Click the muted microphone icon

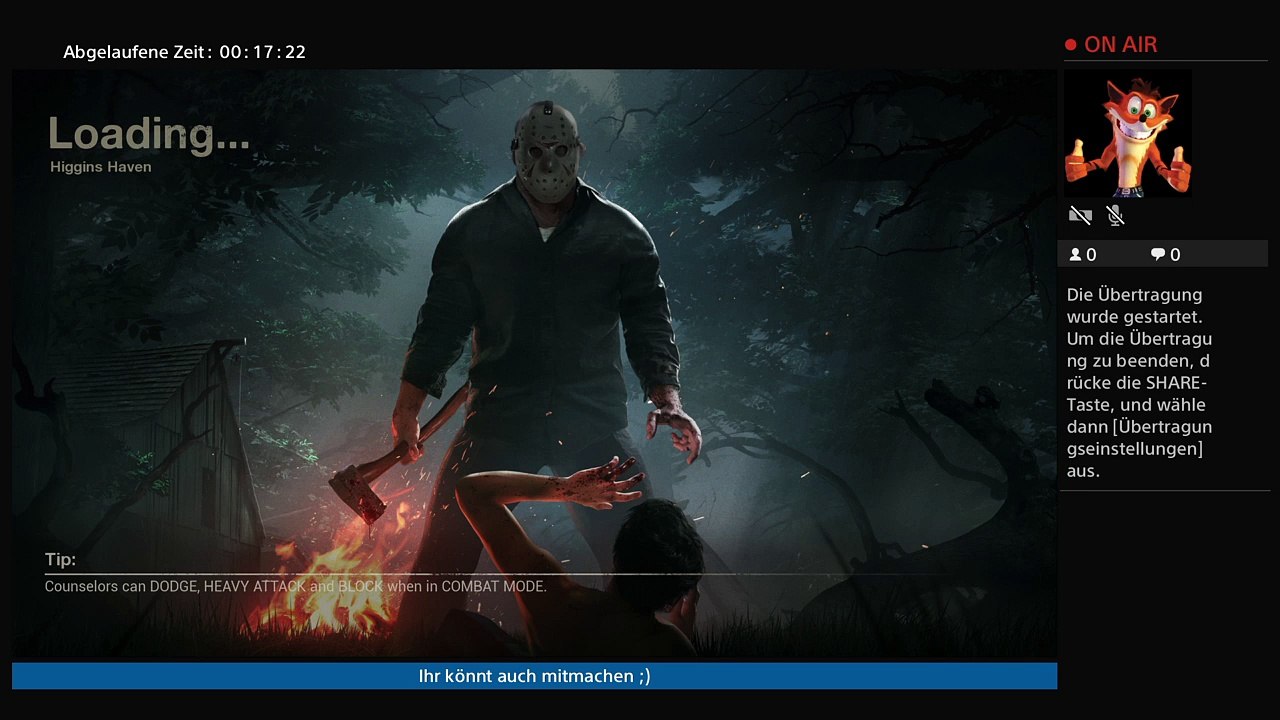tap(1116, 215)
